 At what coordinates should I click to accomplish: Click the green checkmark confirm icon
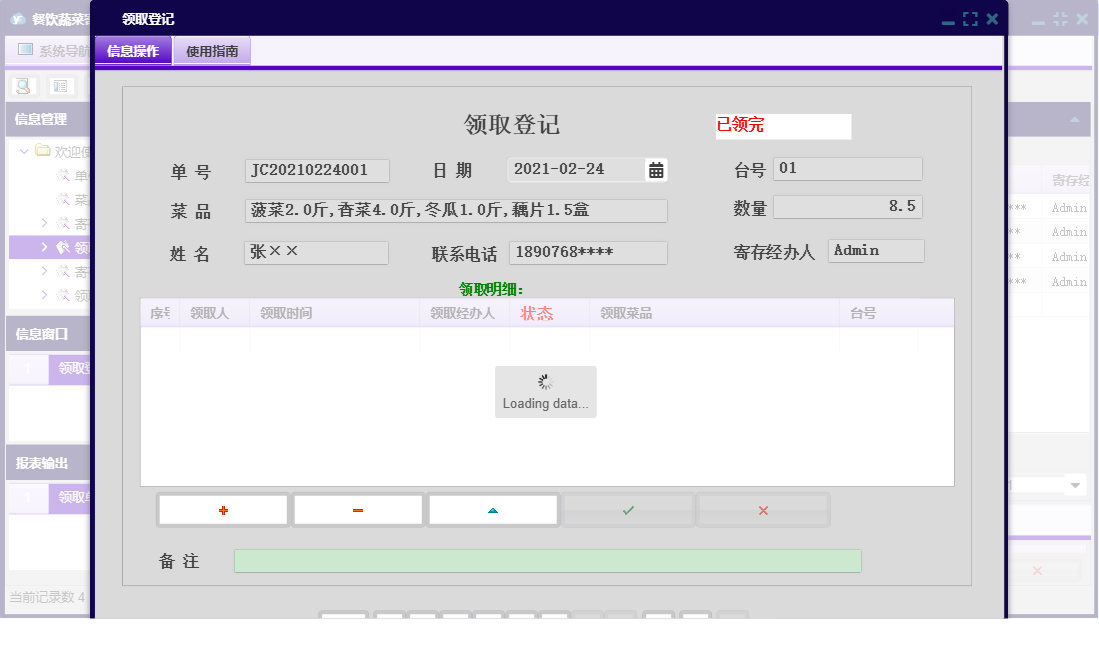pyautogui.click(x=627, y=509)
